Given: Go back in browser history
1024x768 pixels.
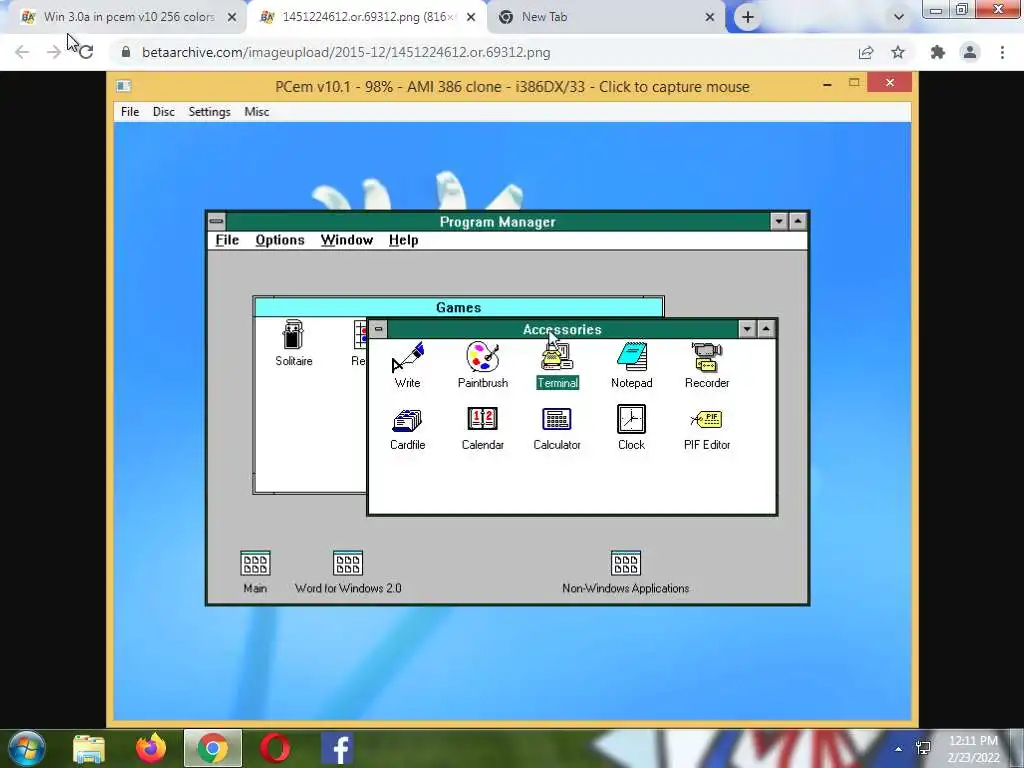Looking at the screenshot, I should pyautogui.click(x=22, y=52).
